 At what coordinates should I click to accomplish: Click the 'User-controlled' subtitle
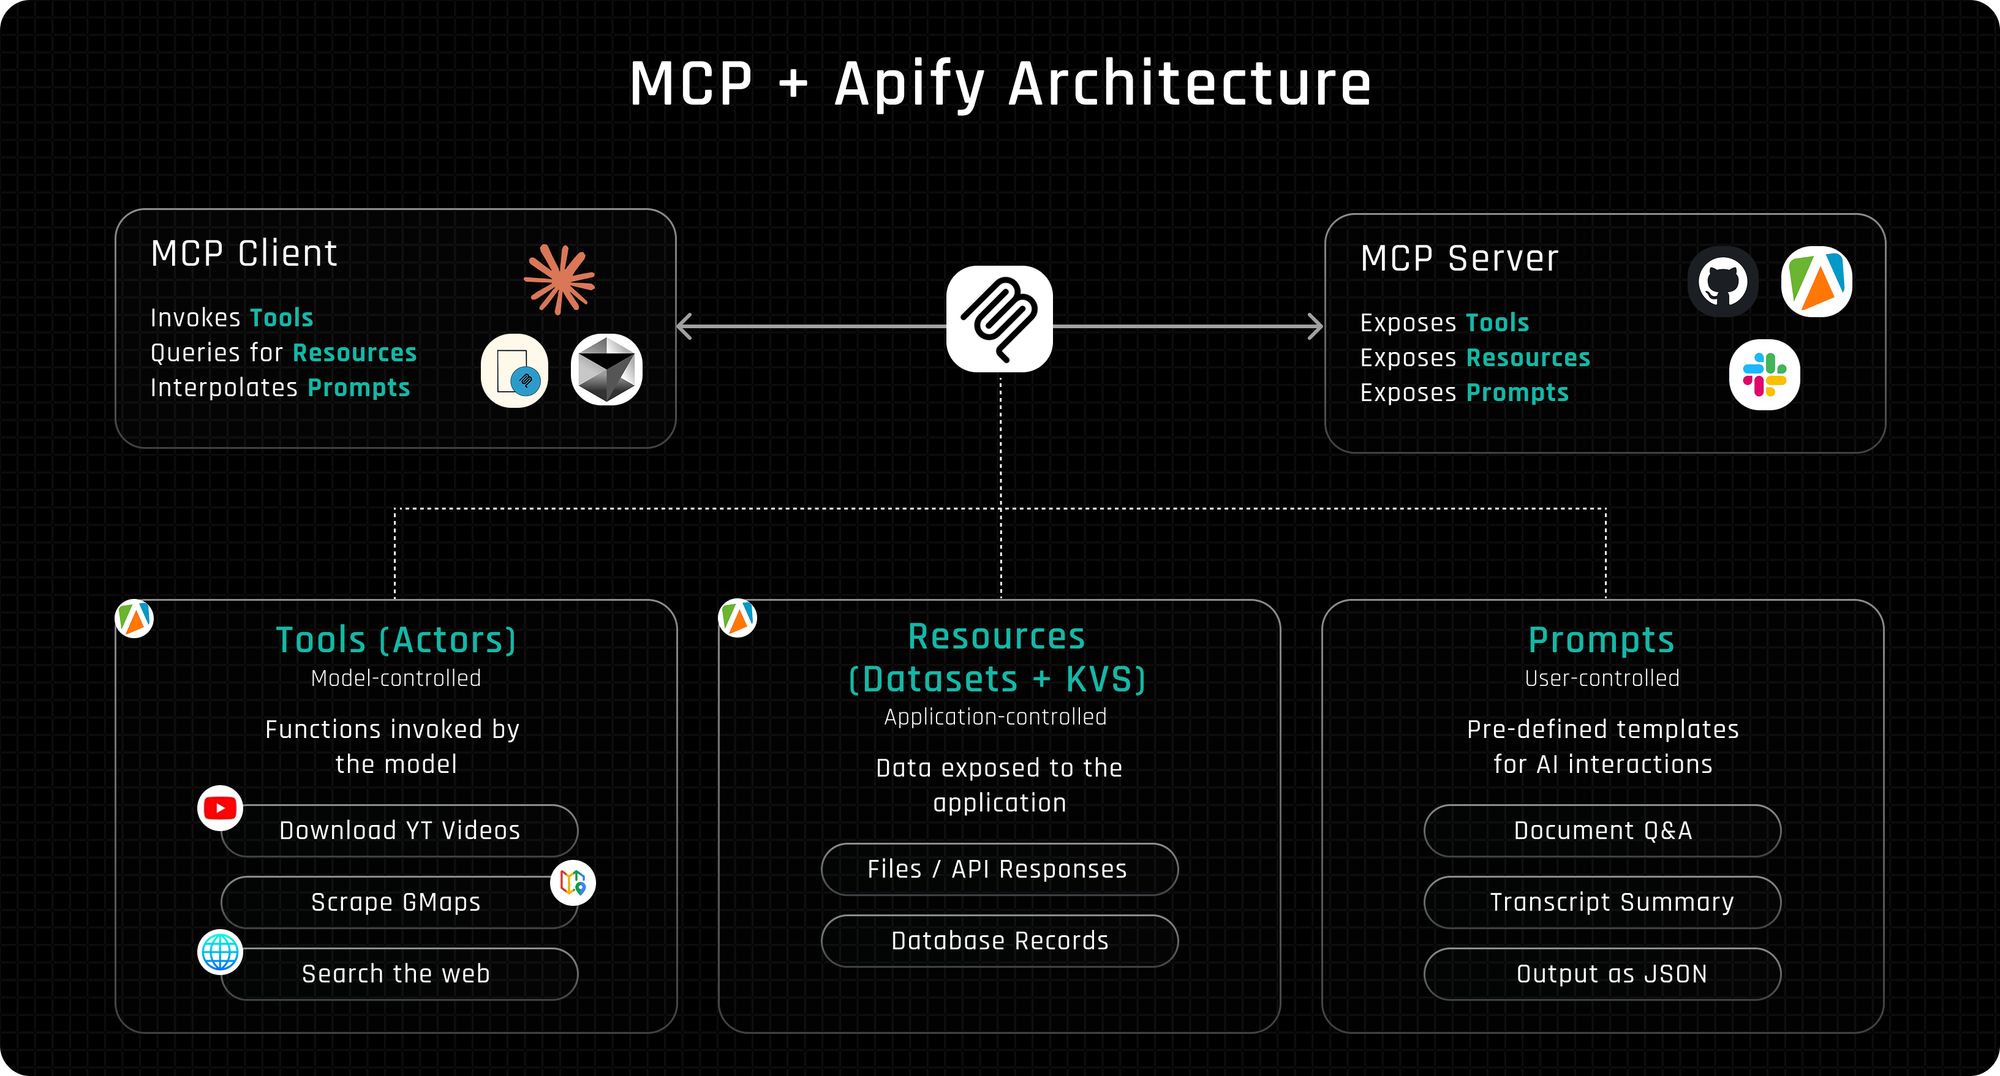click(1602, 678)
